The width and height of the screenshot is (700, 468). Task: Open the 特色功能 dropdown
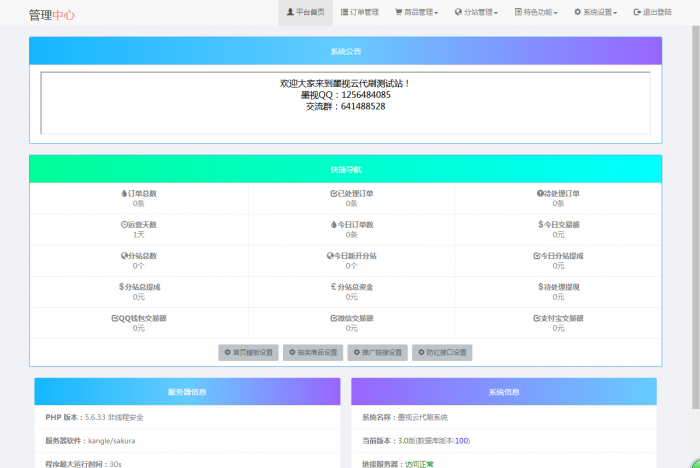538,13
